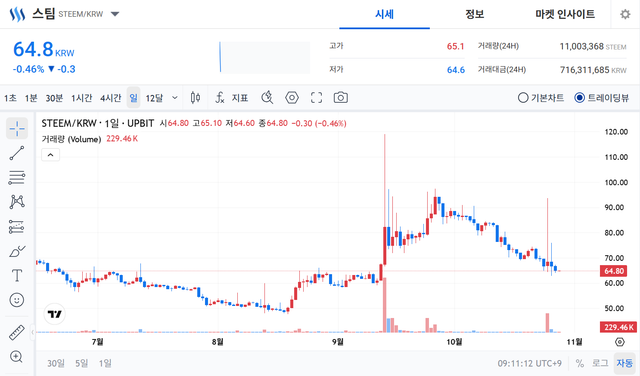Screen dimensions: 640x376
Task: Click the 09:11:12 UTC+9 timezone
Action: 529,363
